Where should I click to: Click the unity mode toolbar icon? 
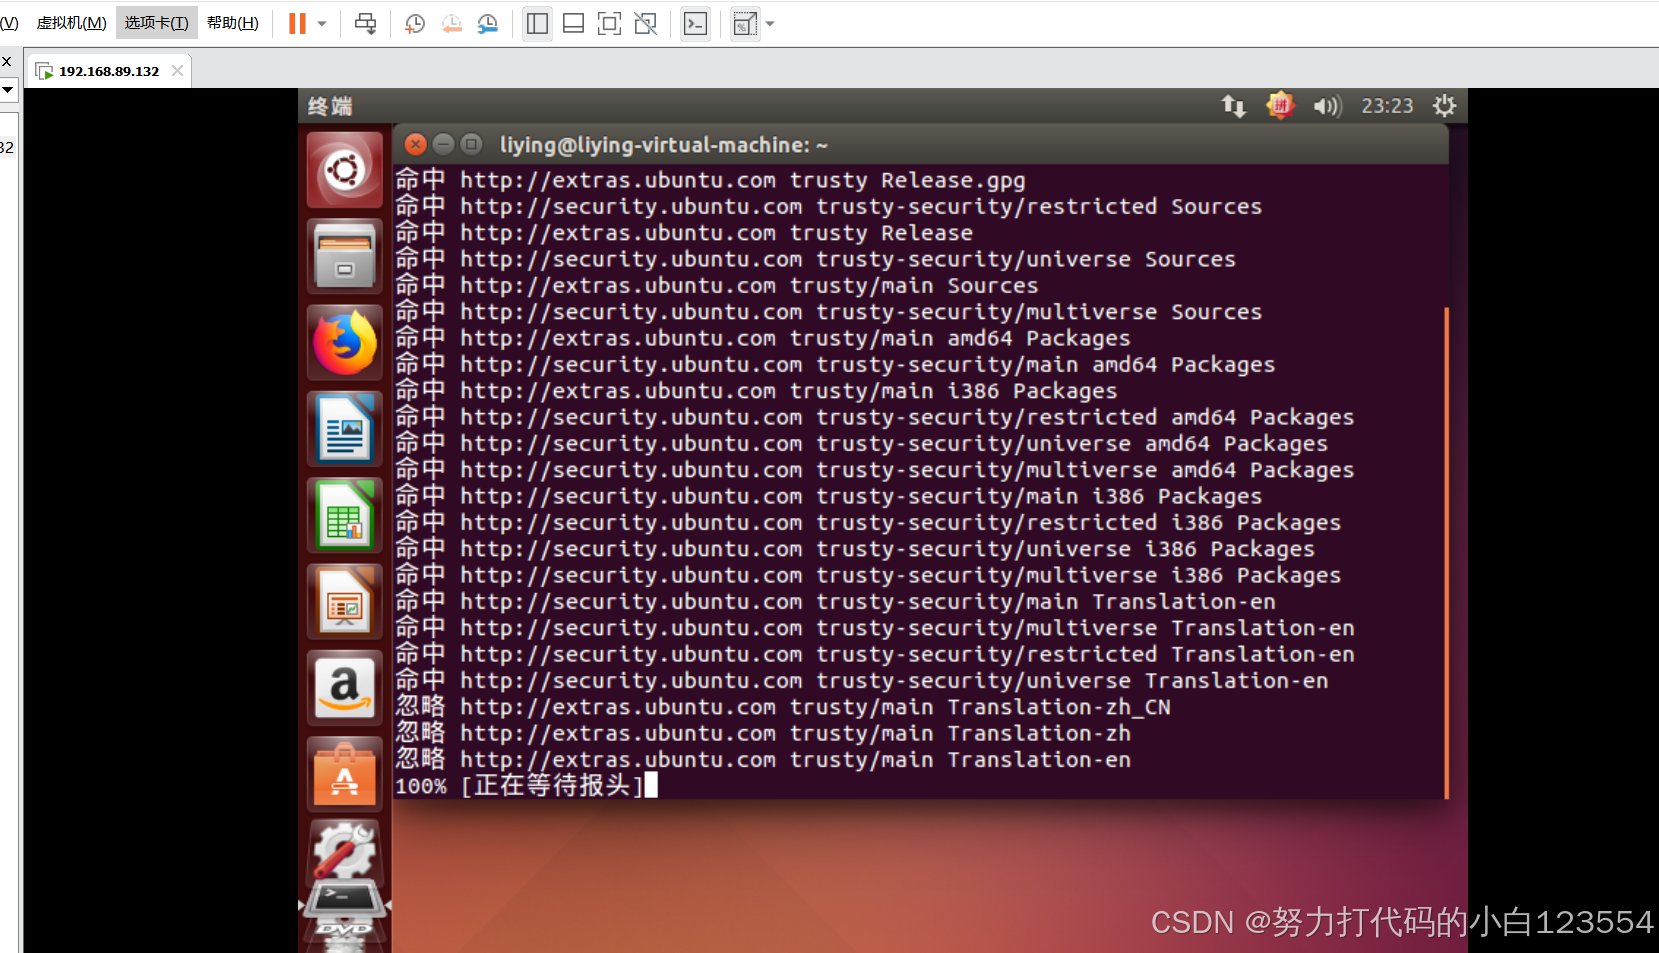point(646,23)
